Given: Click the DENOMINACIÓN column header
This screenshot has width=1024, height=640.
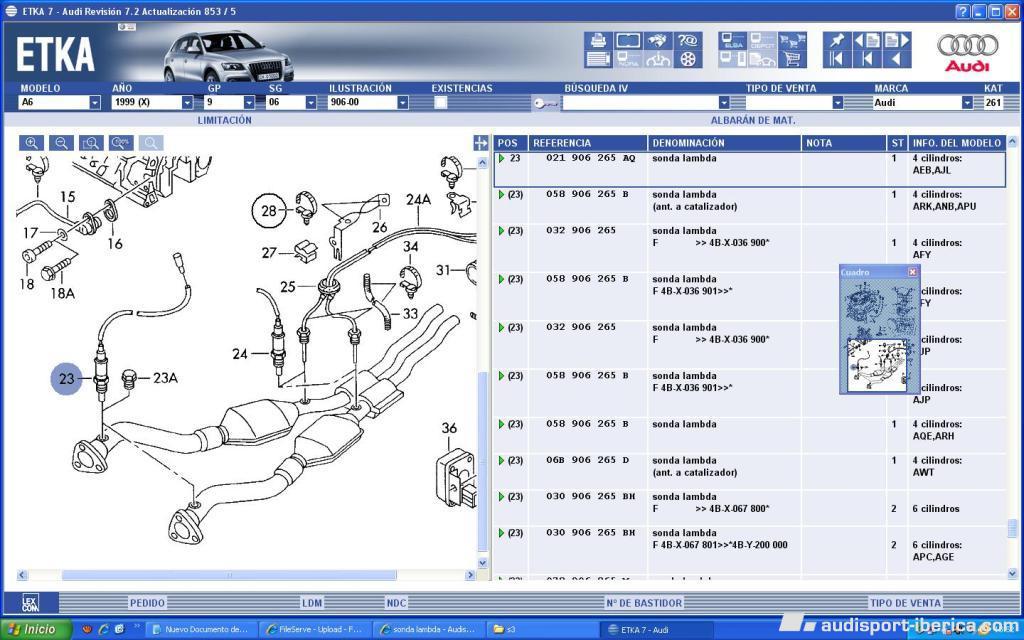Looking at the screenshot, I should pyautogui.click(x=724, y=143).
